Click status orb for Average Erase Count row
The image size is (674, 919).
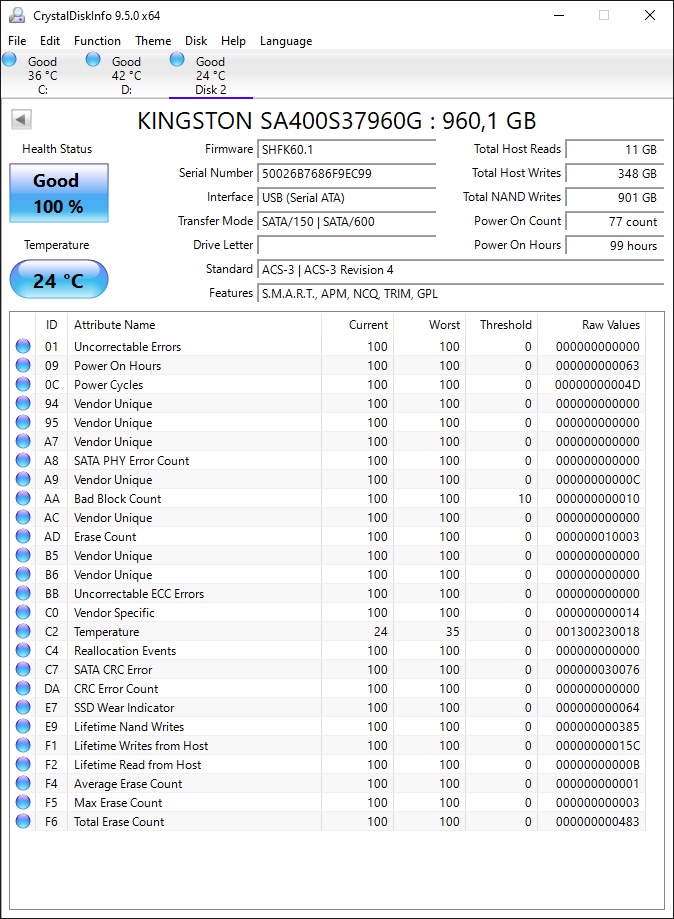pos(23,784)
